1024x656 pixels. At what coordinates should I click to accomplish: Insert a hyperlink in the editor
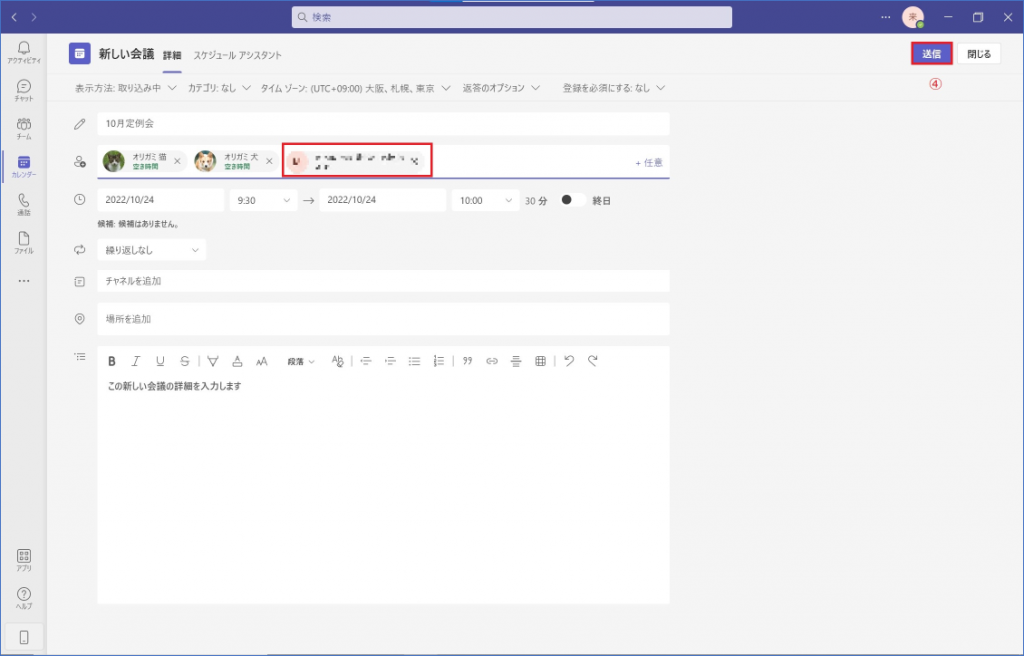click(491, 361)
